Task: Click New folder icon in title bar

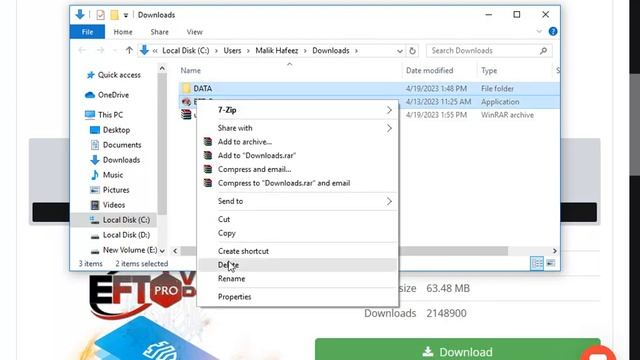Action: [x=115, y=15]
